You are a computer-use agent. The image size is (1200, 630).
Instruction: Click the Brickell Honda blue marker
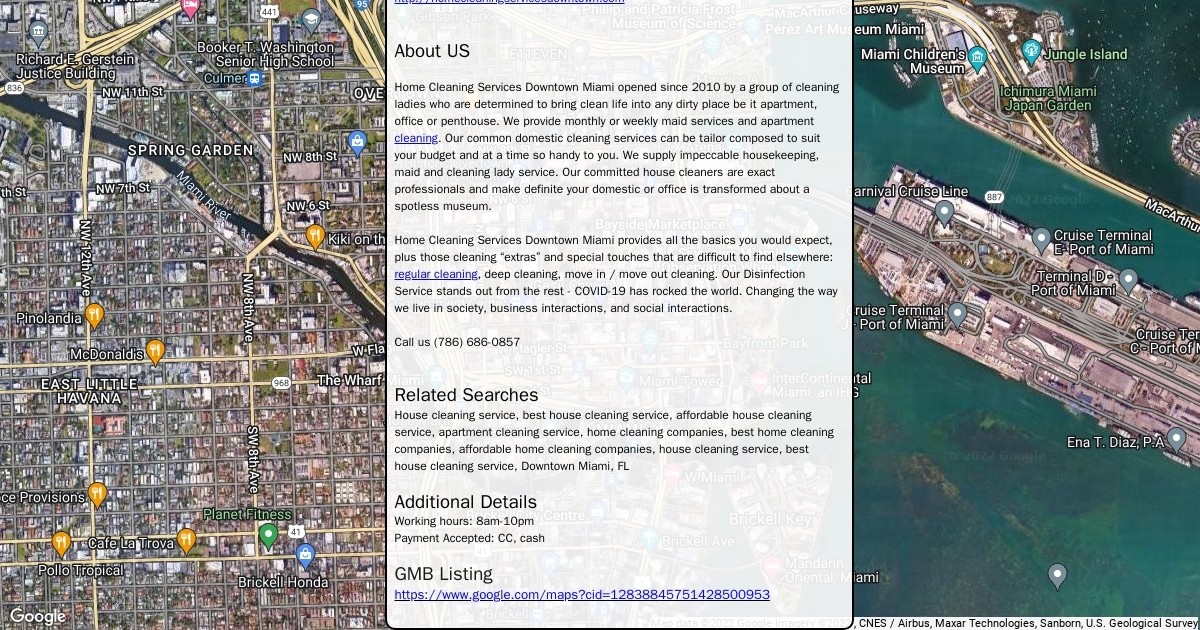306,556
